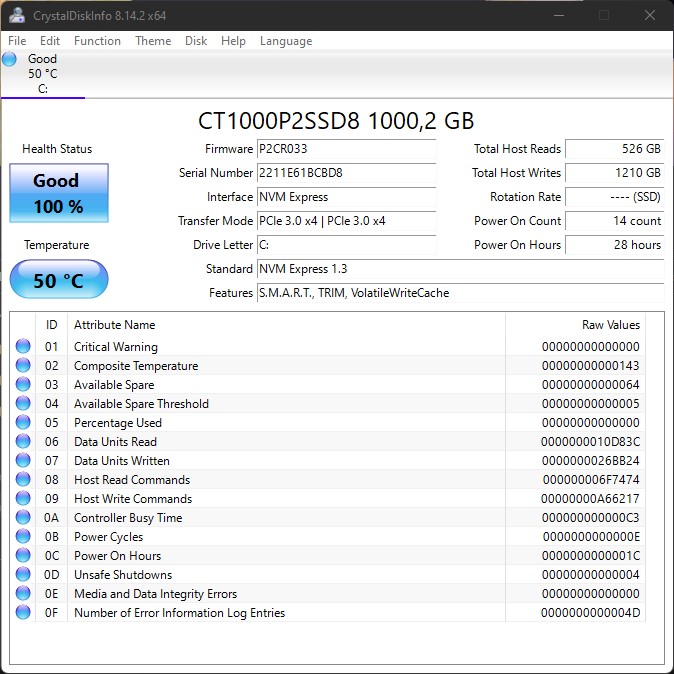Select the Controller Busy Time attribute name
Screen dimensions: 674x674
click(x=128, y=518)
